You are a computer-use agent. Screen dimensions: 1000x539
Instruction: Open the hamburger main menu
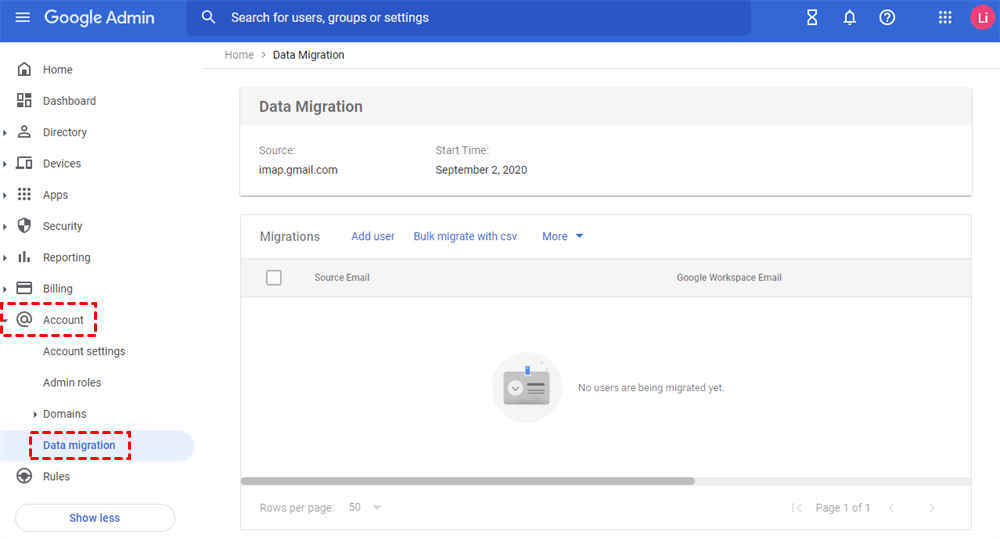(22, 18)
